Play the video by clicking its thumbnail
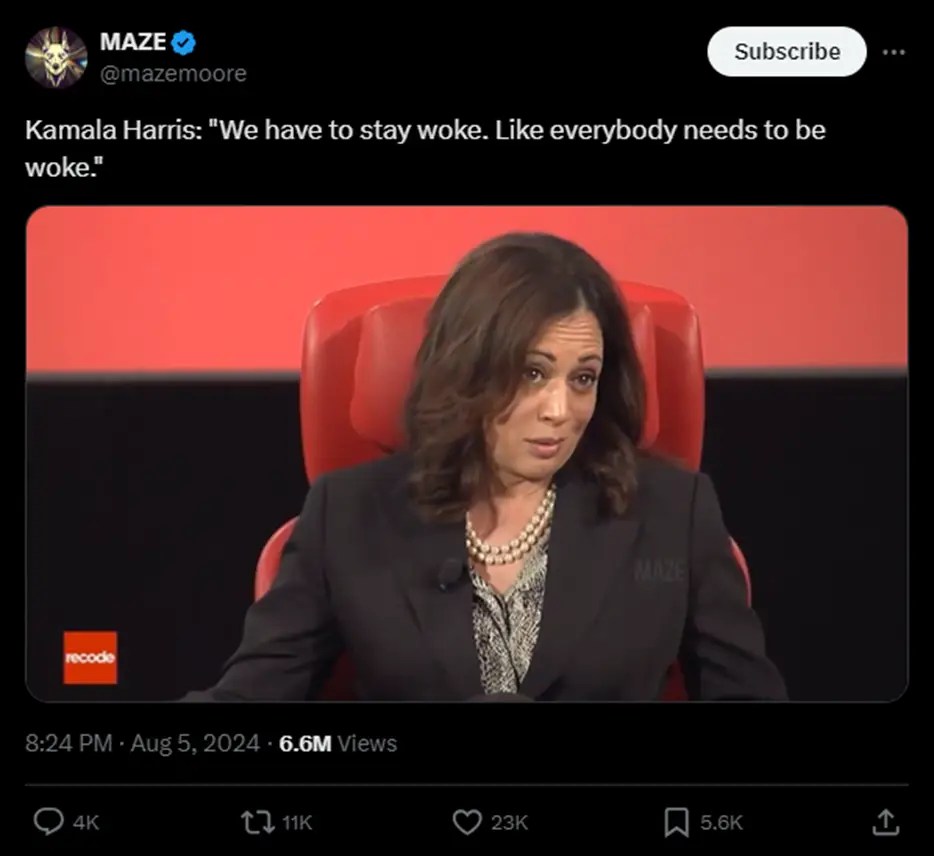934x856 pixels. [x=467, y=453]
